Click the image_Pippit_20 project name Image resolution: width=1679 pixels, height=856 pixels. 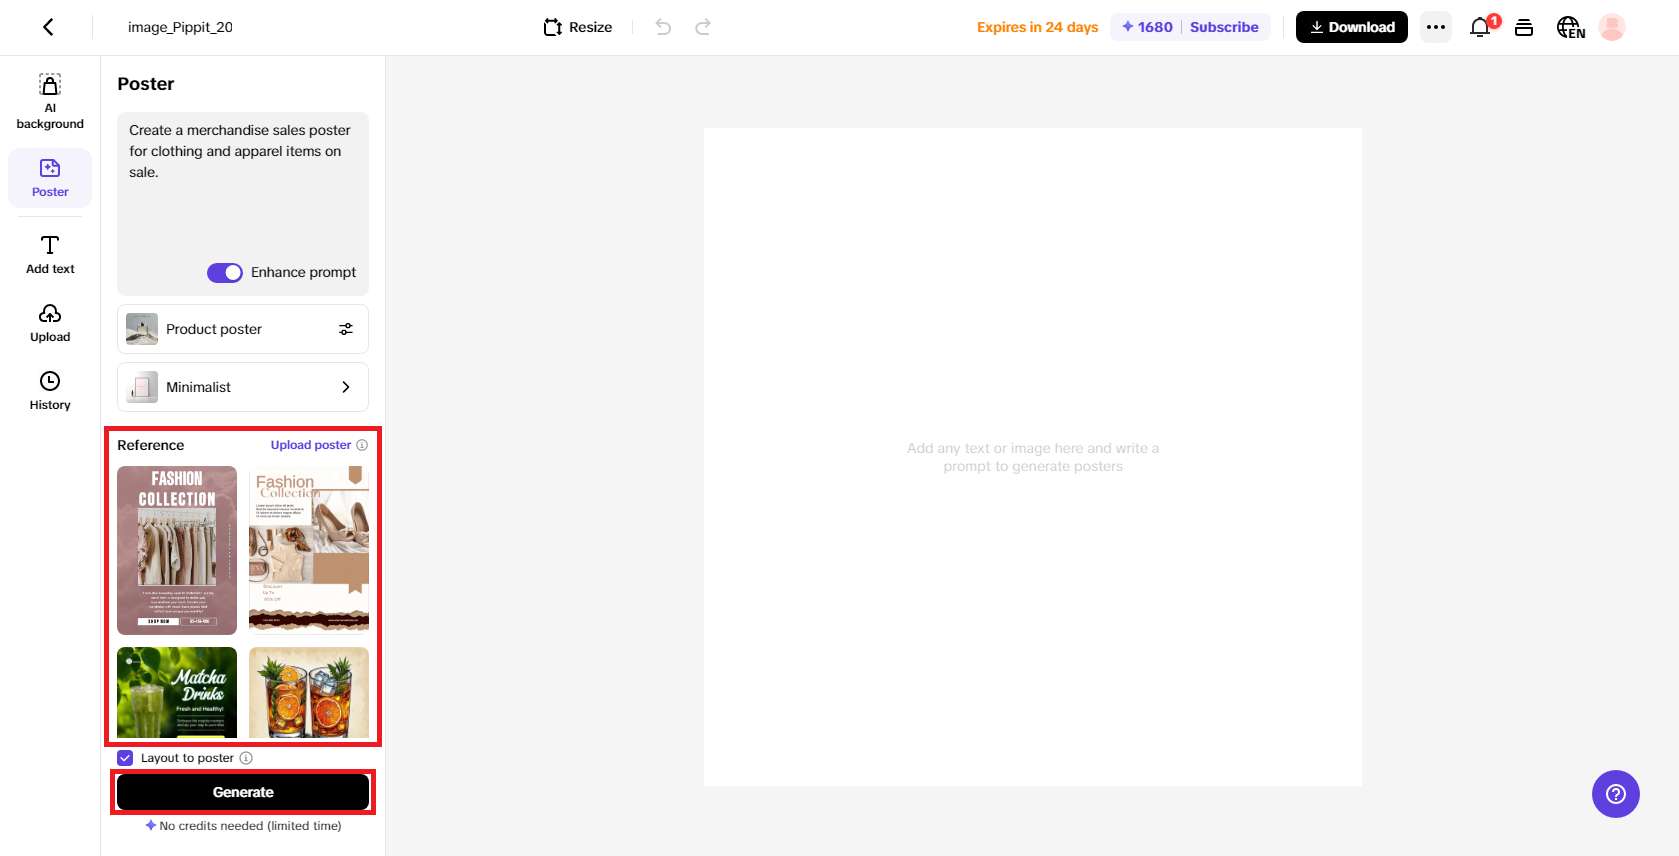pyautogui.click(x=180, y=27)
